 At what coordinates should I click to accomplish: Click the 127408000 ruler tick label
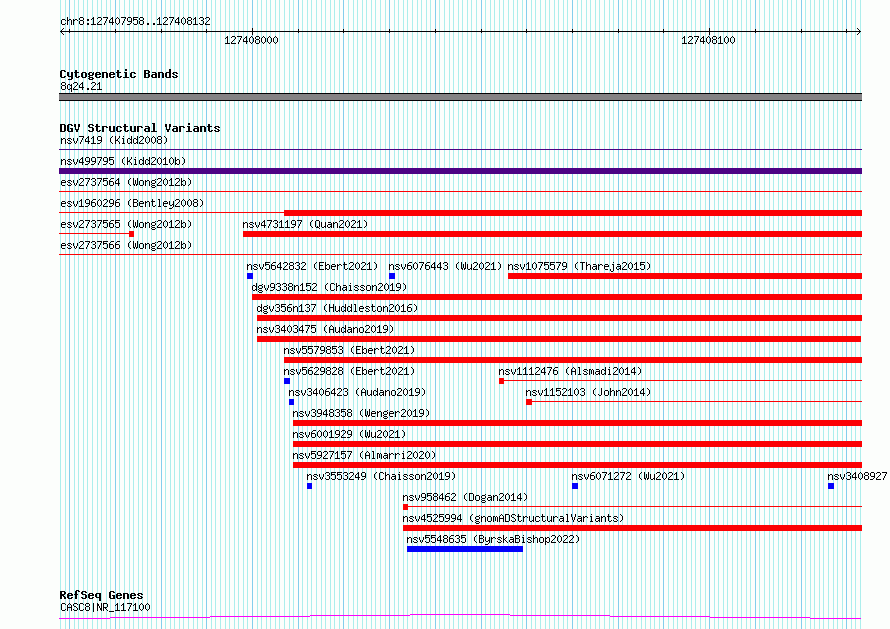tap(251, 40)
